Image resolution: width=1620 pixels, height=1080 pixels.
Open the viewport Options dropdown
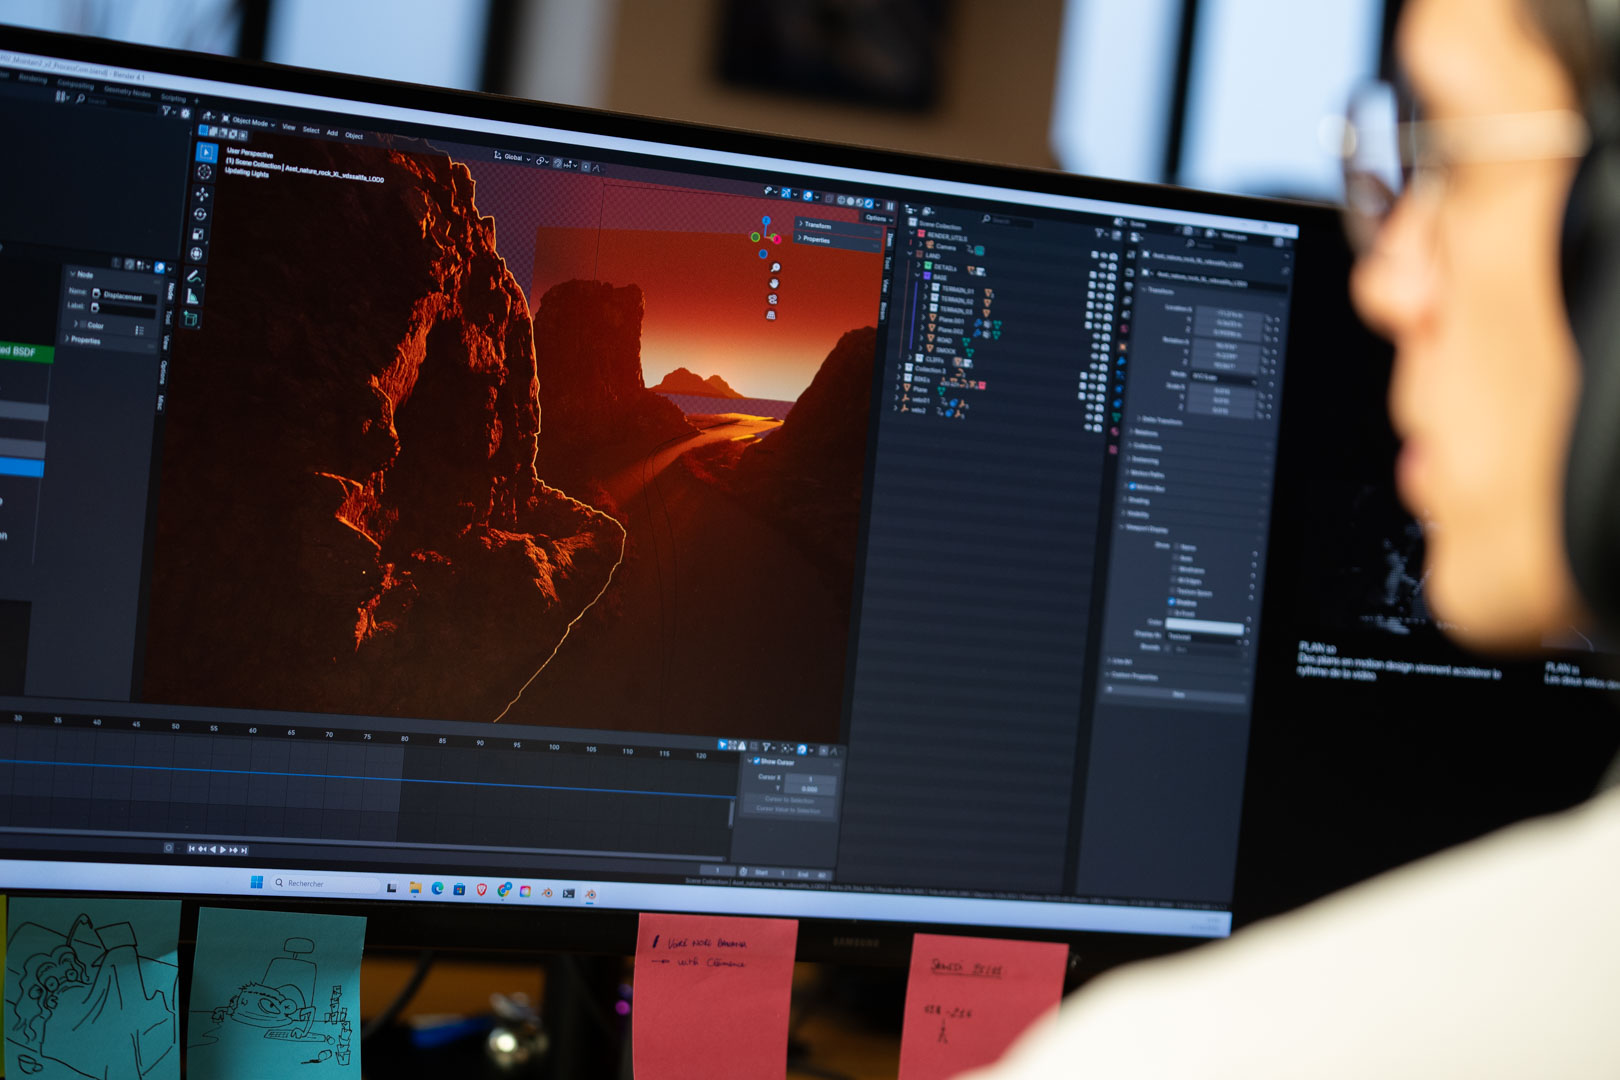point(878,218)
